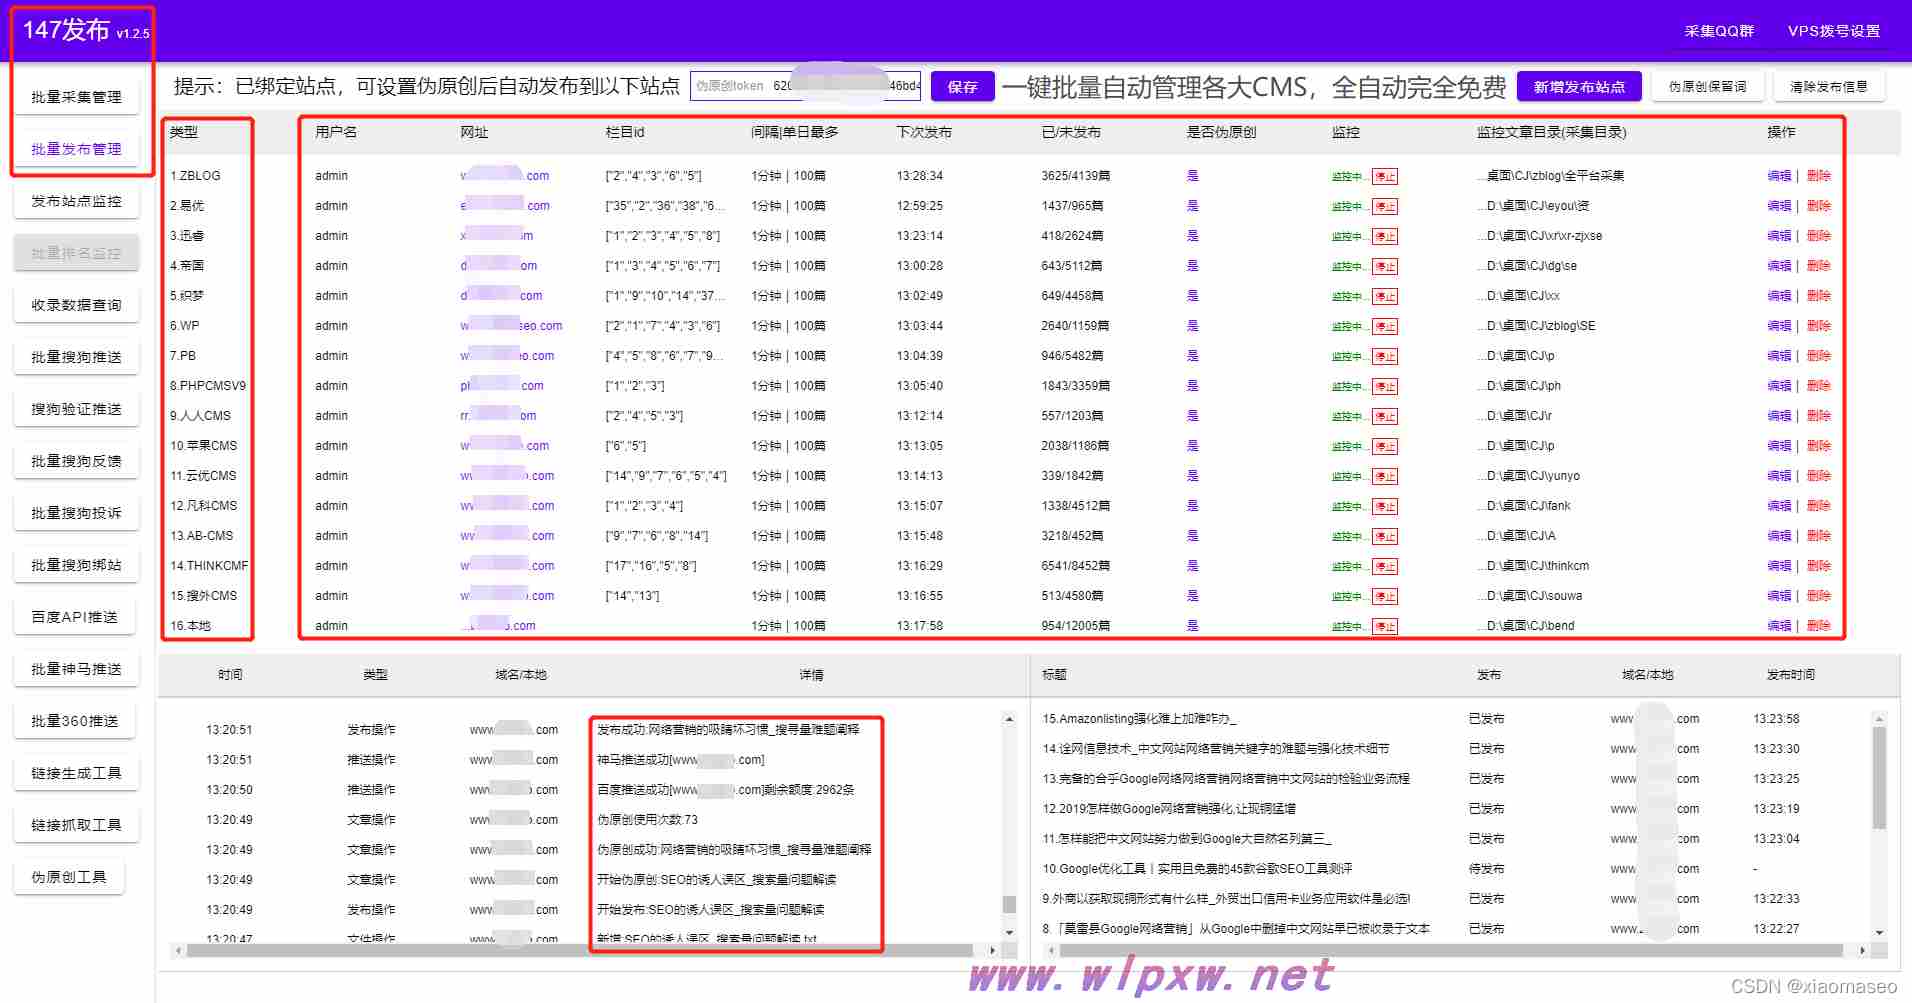Open 批量360推送 page
The height and width of the screenshot is (1003, 1912).
74,721
